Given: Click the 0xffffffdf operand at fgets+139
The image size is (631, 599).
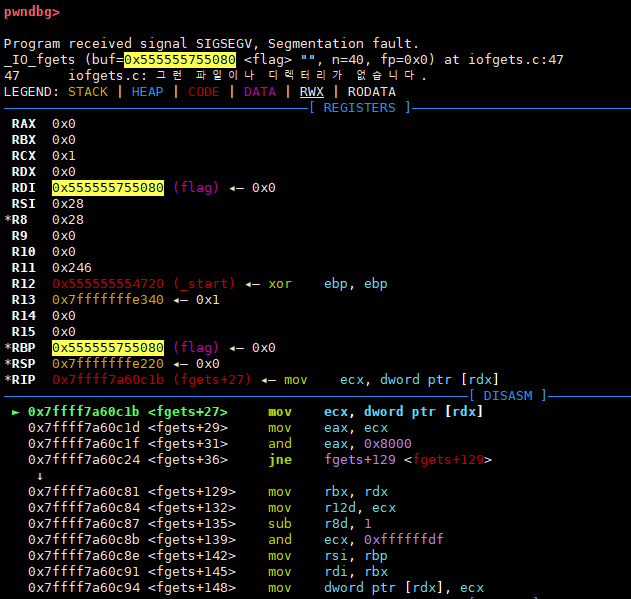Looking at the screenshot, I should point(404,539).
